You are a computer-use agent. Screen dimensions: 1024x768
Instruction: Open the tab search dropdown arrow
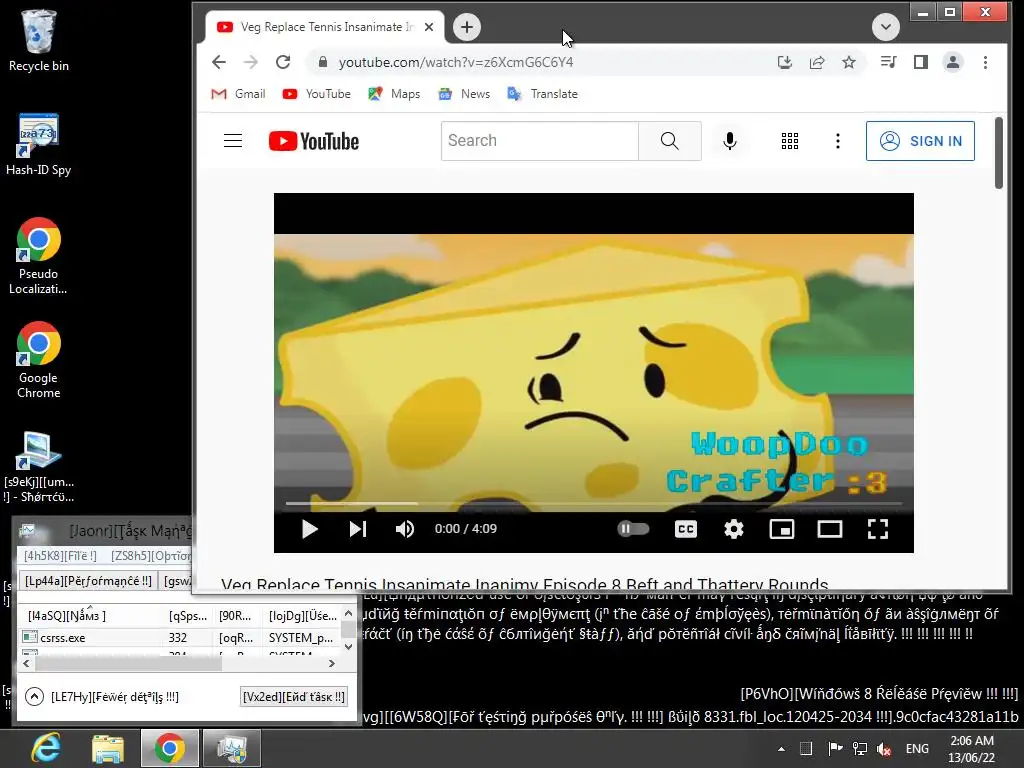click(x=886, y=27)
